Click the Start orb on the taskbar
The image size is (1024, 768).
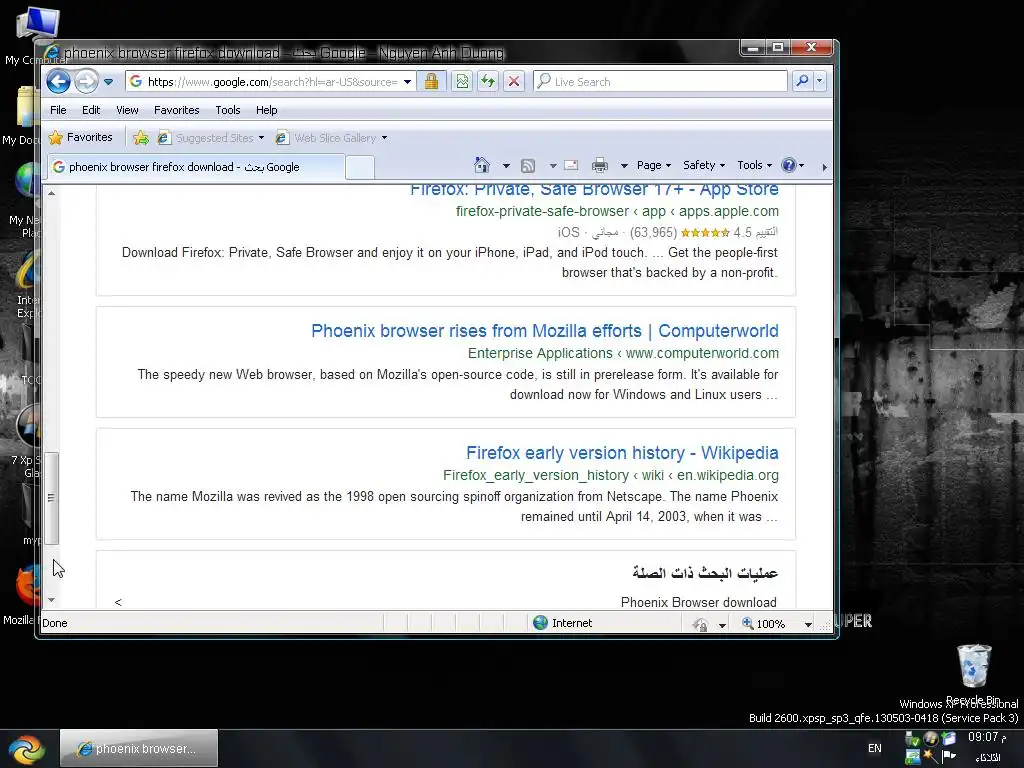[x=27, y=749]
